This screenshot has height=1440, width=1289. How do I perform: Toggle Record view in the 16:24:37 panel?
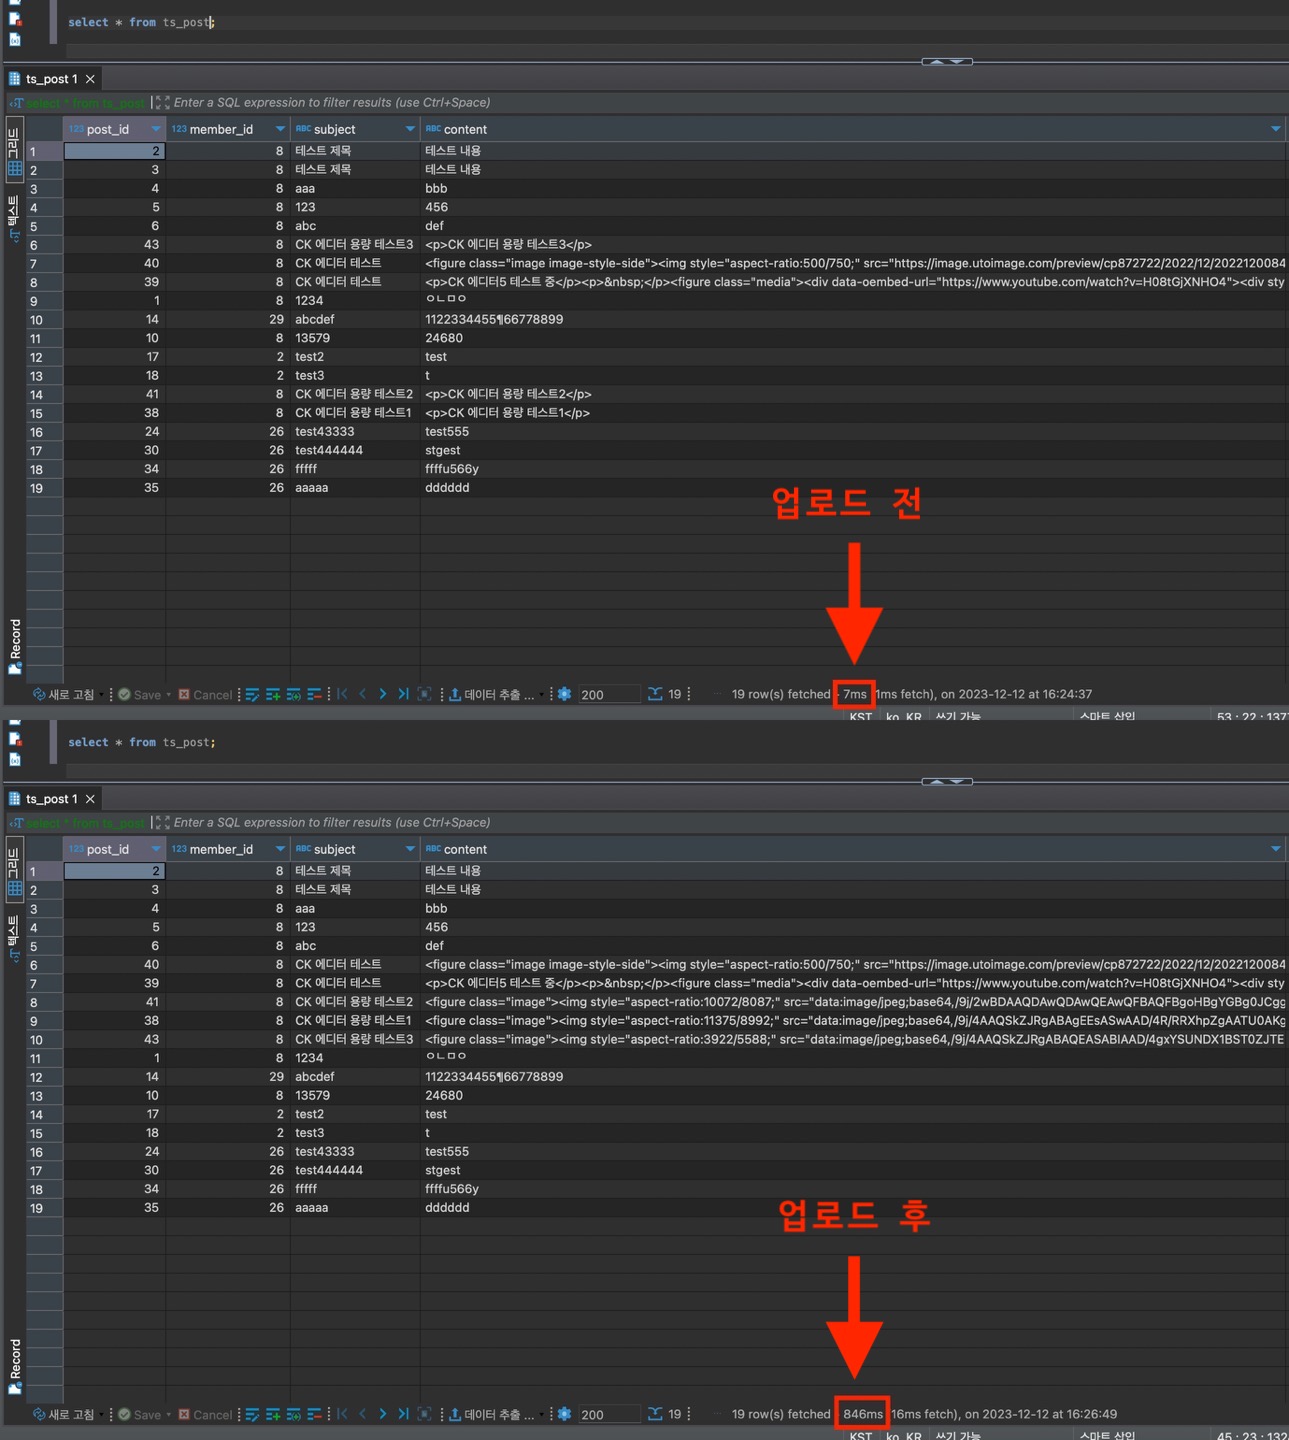tap(15, 646)
